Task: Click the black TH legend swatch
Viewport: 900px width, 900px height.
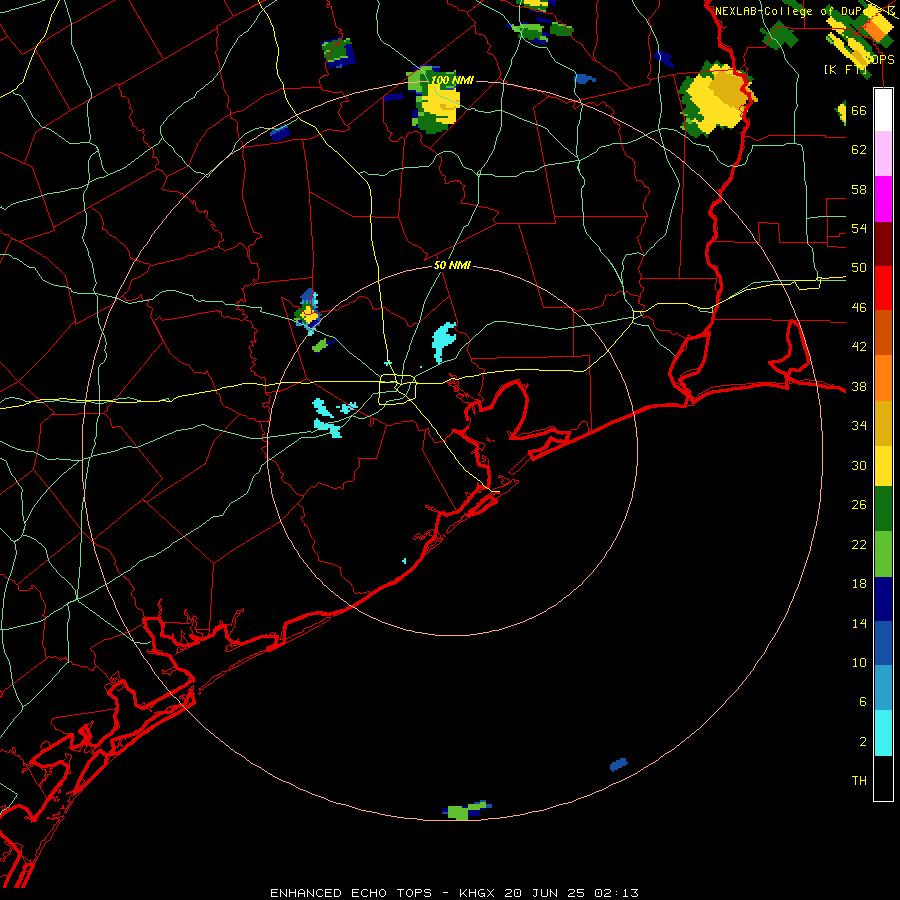Action: 883,778
